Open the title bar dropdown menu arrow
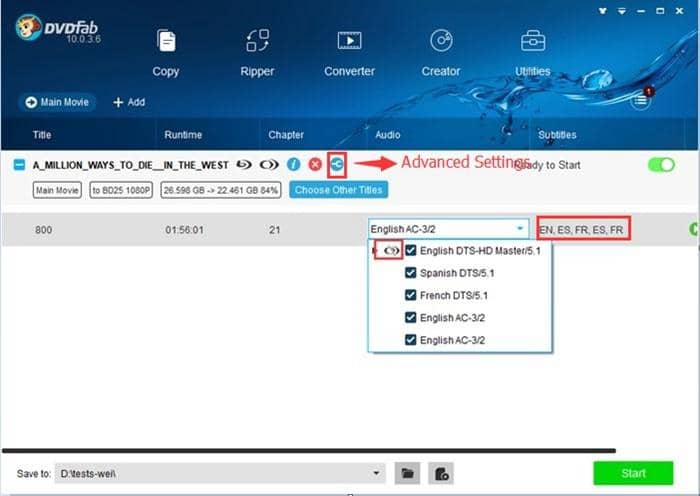The height and width of the screenshot is (496, 700). click(x=622, y=11)
